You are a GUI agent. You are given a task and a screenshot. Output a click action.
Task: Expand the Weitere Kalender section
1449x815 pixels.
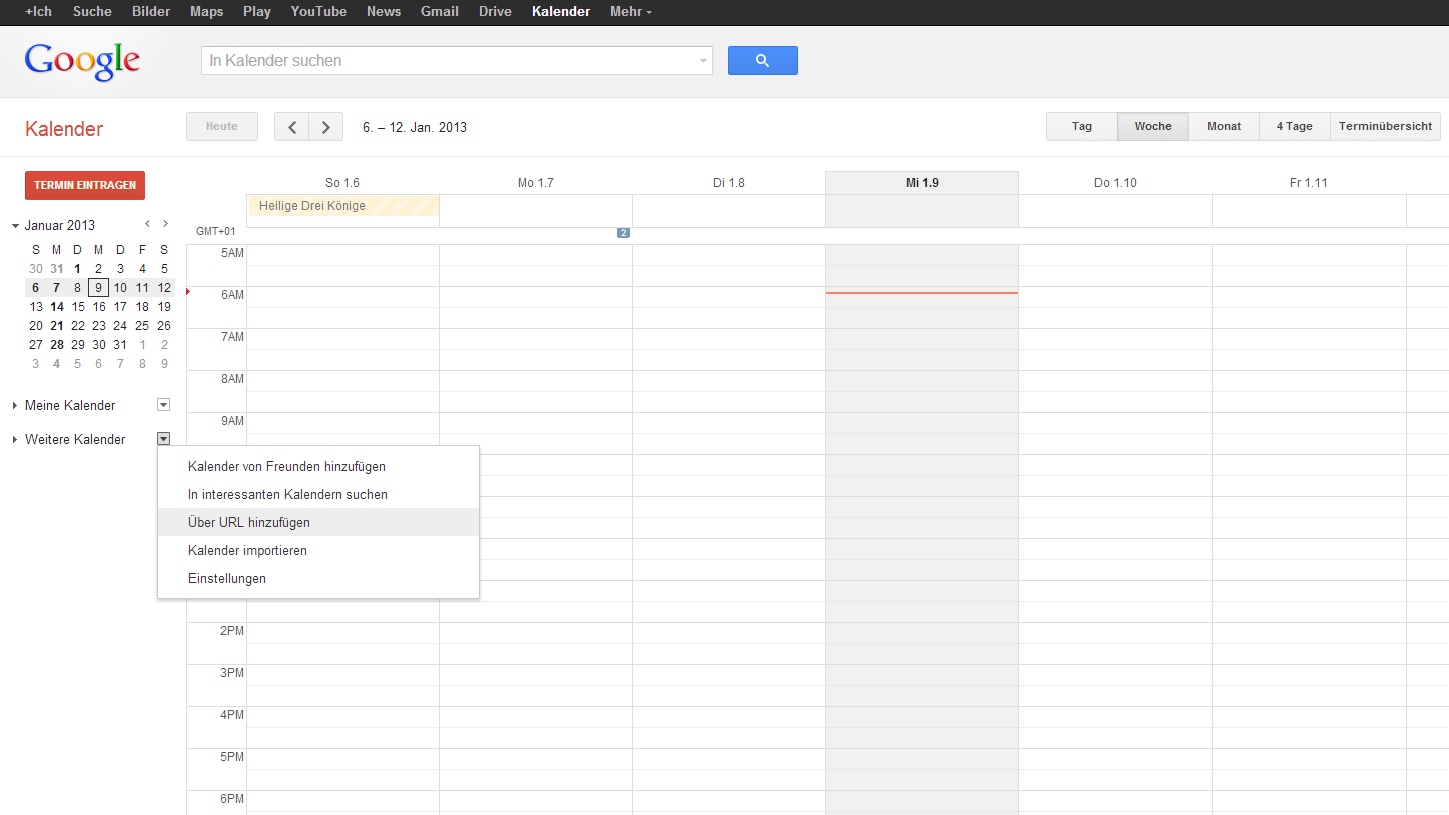15,440
